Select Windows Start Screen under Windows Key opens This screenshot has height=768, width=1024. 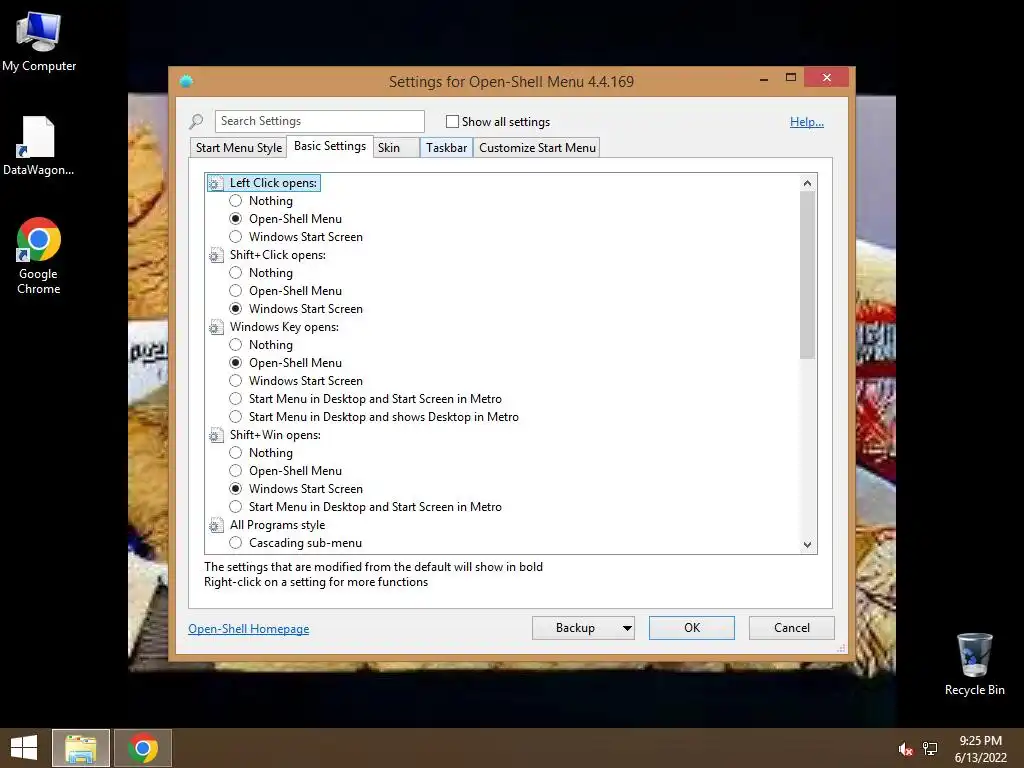(236, 380)
